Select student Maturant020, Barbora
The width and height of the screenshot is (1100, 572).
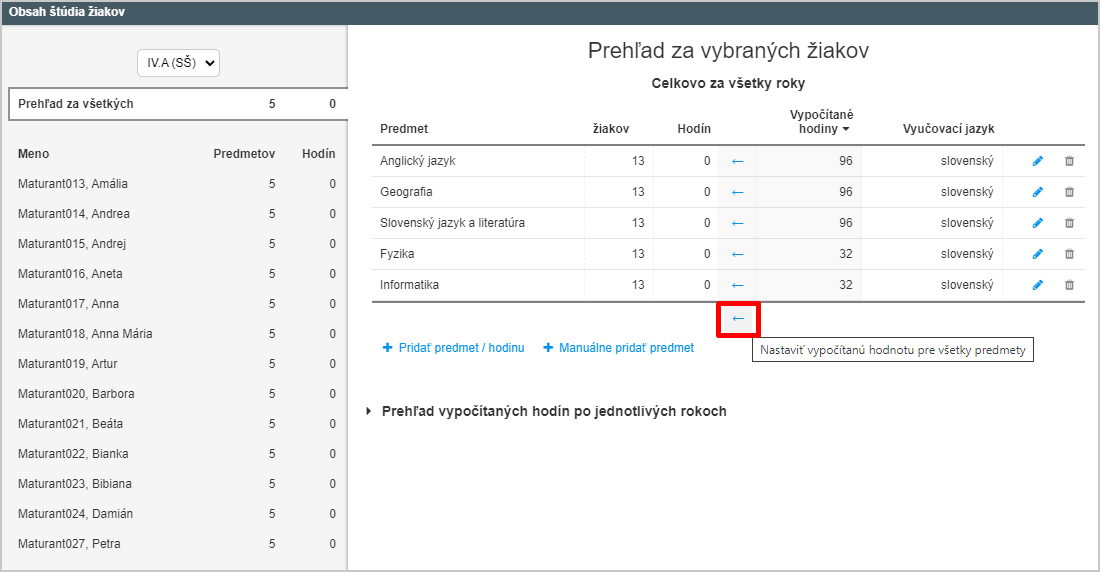[x=177, y=394]
